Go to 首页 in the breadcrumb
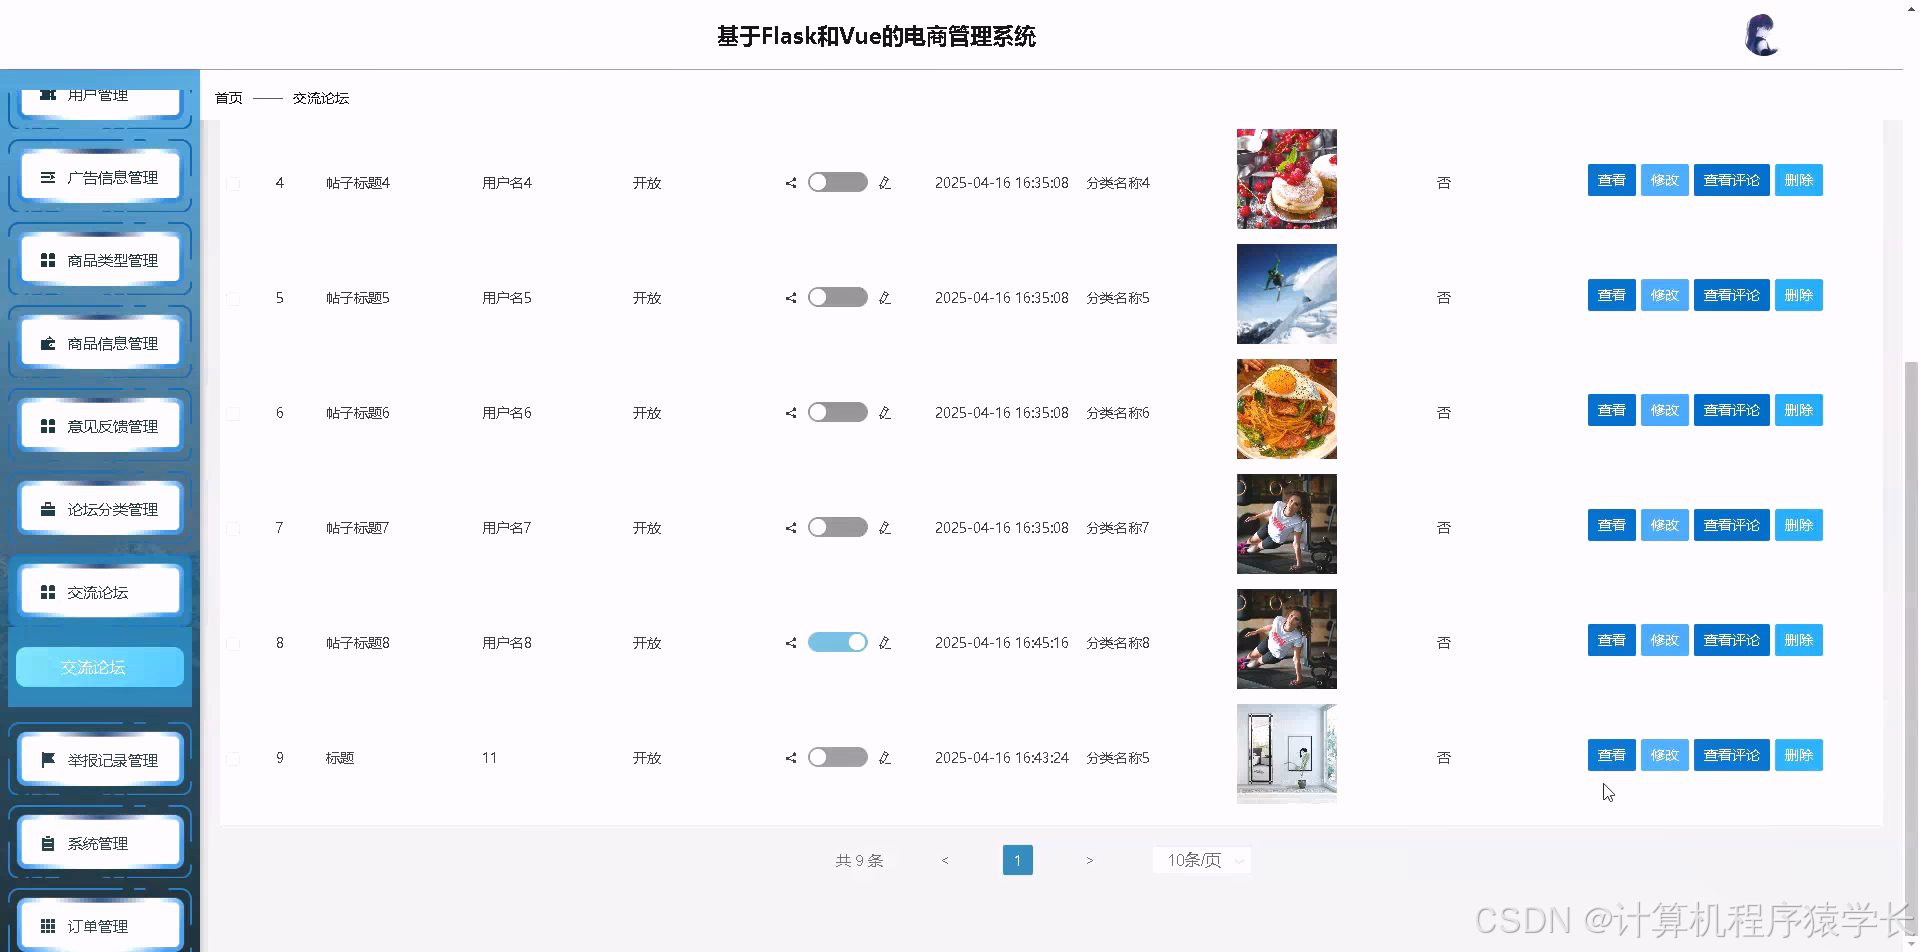The height and width of the screenshot is (952, 1920). coord(229,98)
